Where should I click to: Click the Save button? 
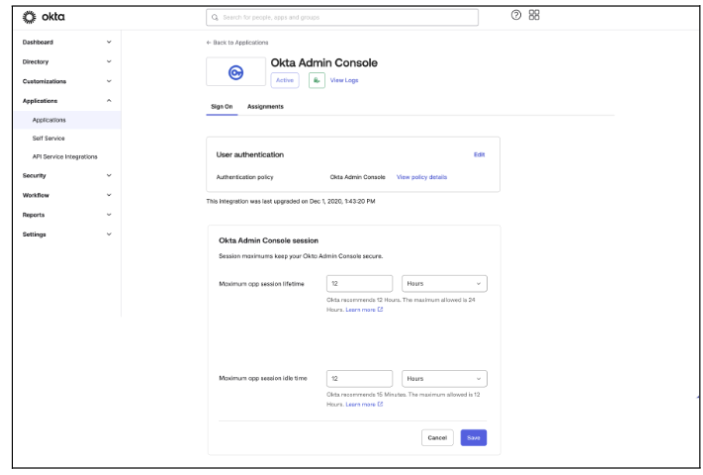[x=473, y=438]
